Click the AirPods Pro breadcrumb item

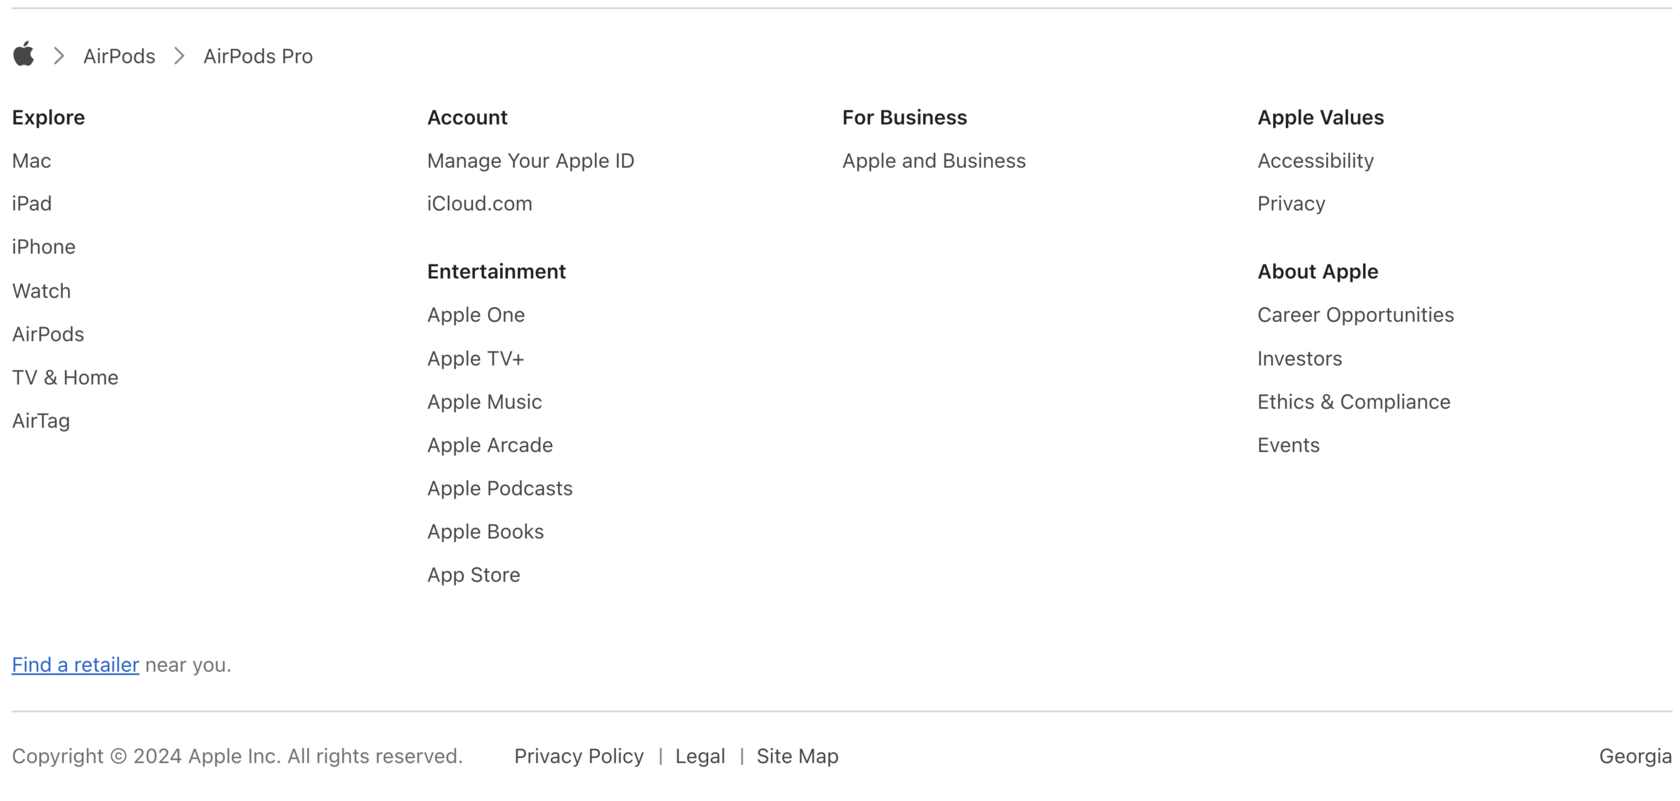(258, 57)
